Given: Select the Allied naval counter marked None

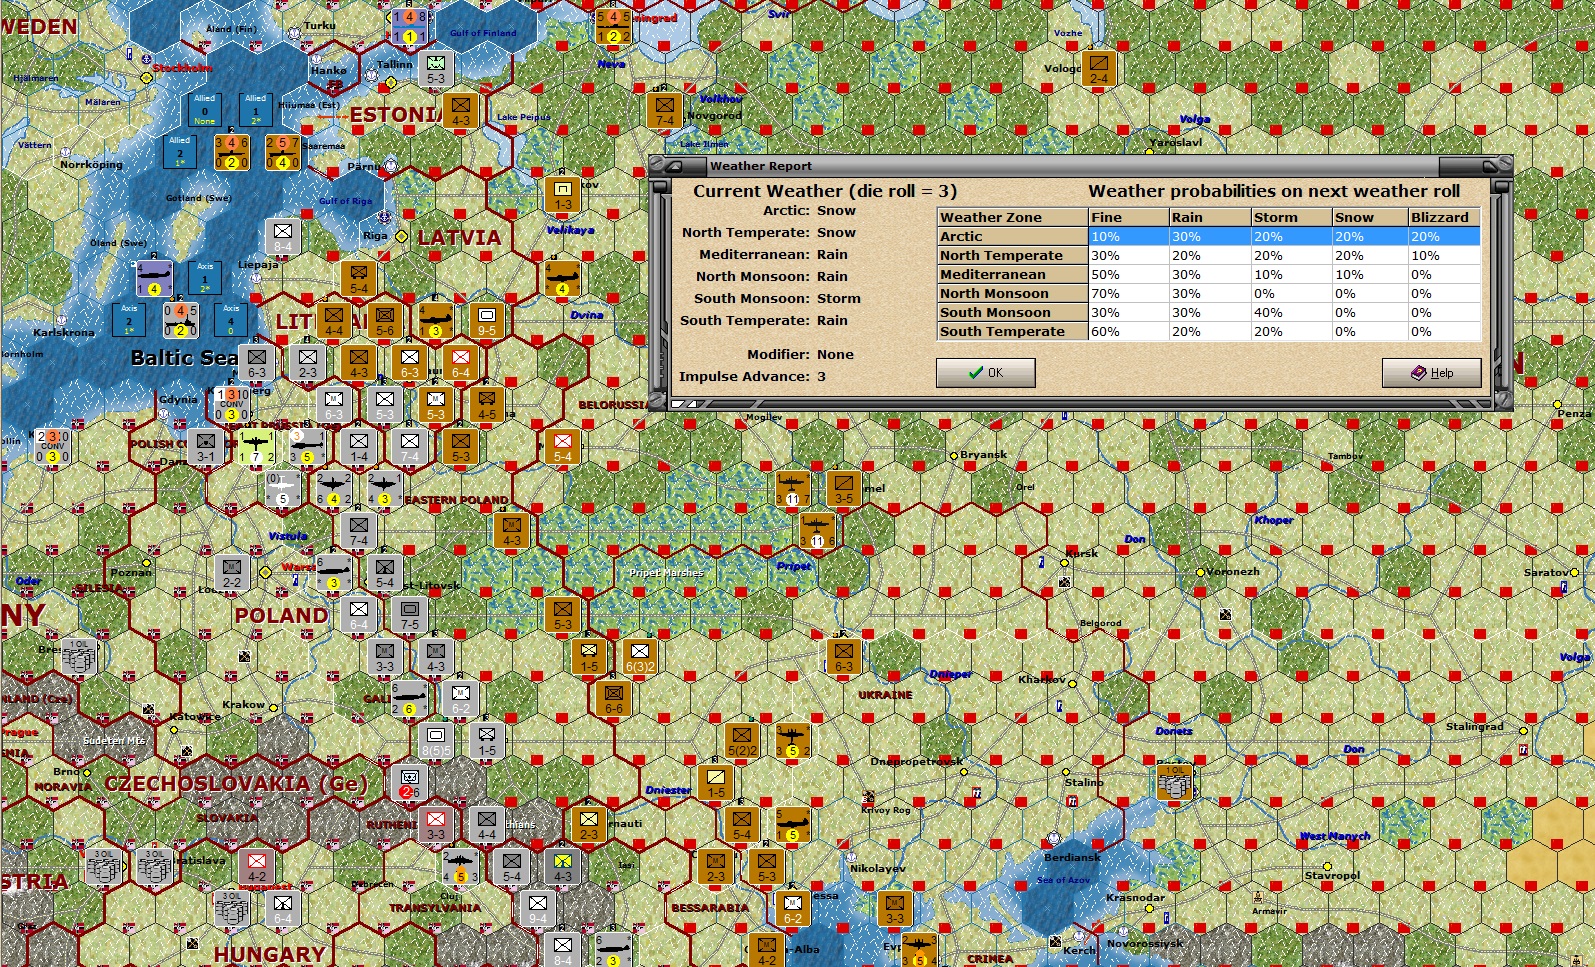Looking at the screenshot, I should point(205,111).
